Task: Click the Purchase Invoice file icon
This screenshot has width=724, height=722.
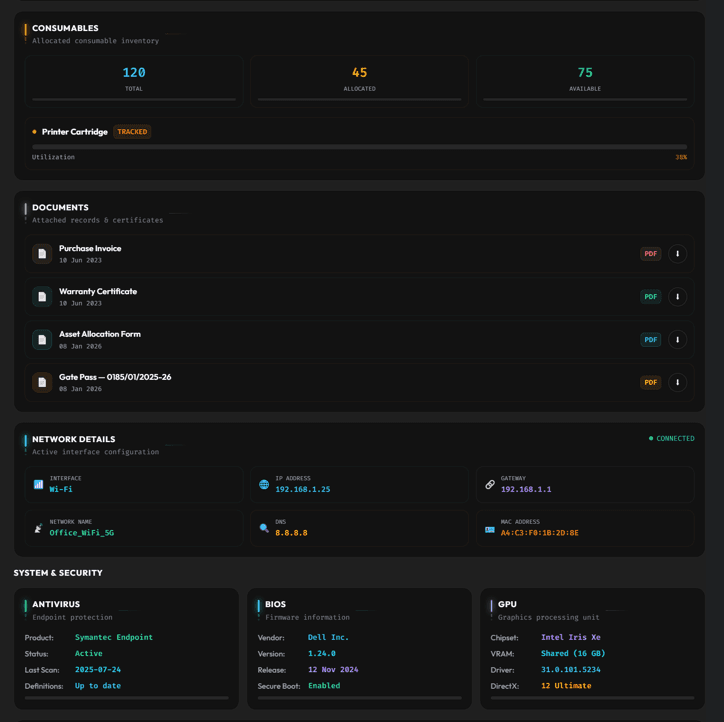Action: [42, 253]
